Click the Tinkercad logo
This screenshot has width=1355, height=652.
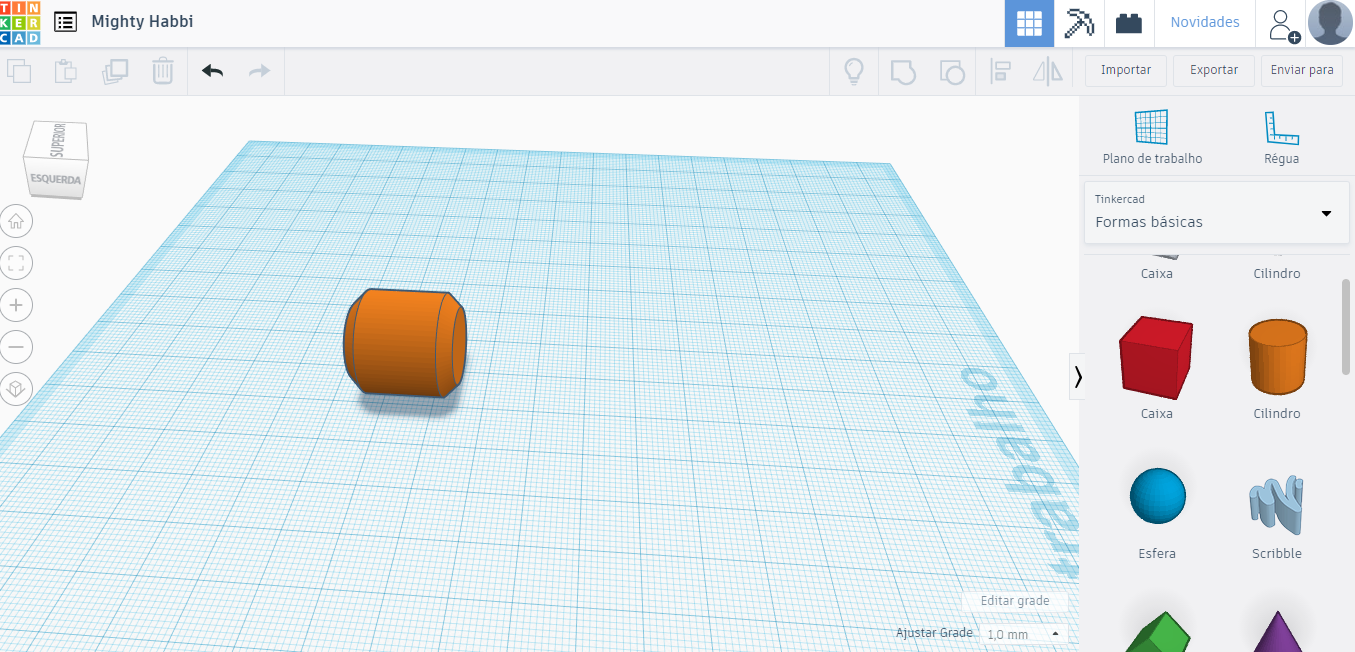pyautogui.click(x=20, y=22)
